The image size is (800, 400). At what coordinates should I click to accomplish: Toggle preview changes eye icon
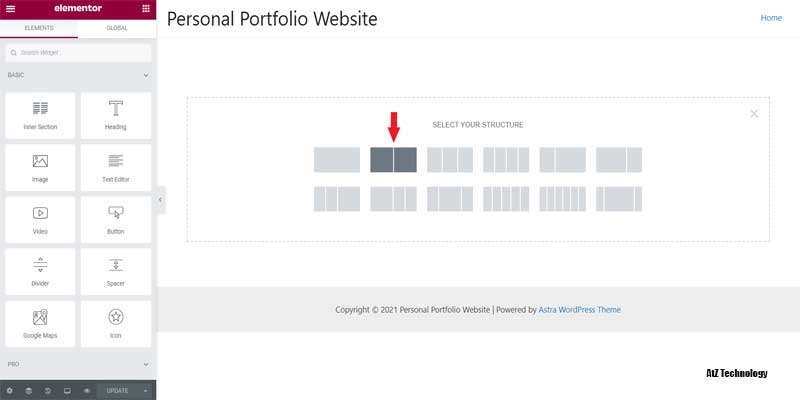pos(87,390)
